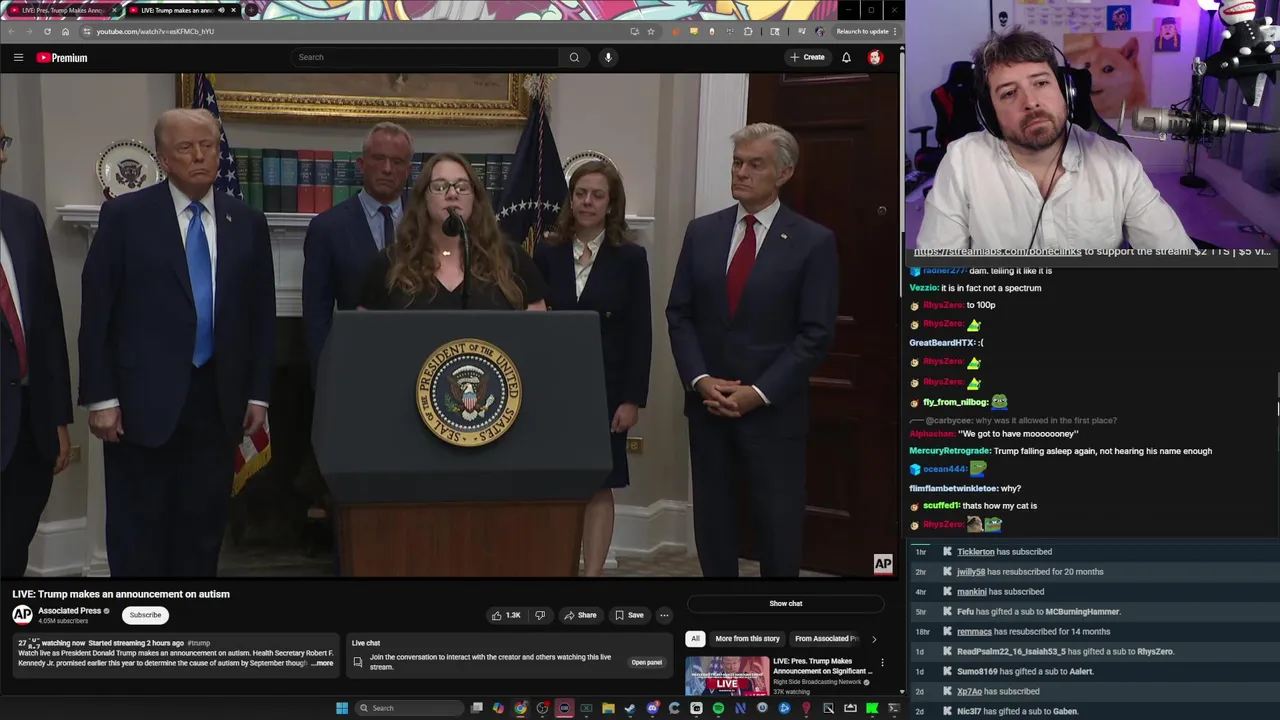Like the video with thumbs up

pyautogui.click(x=505, y=615)
